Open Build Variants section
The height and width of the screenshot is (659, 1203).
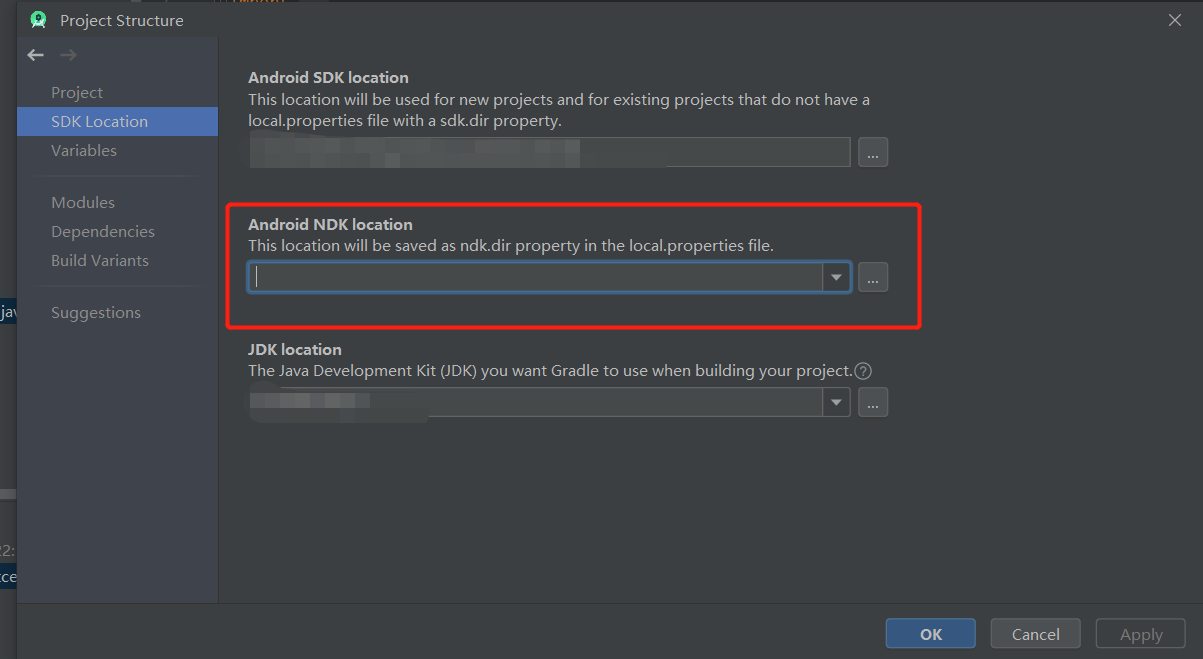(x=100, y=260)
